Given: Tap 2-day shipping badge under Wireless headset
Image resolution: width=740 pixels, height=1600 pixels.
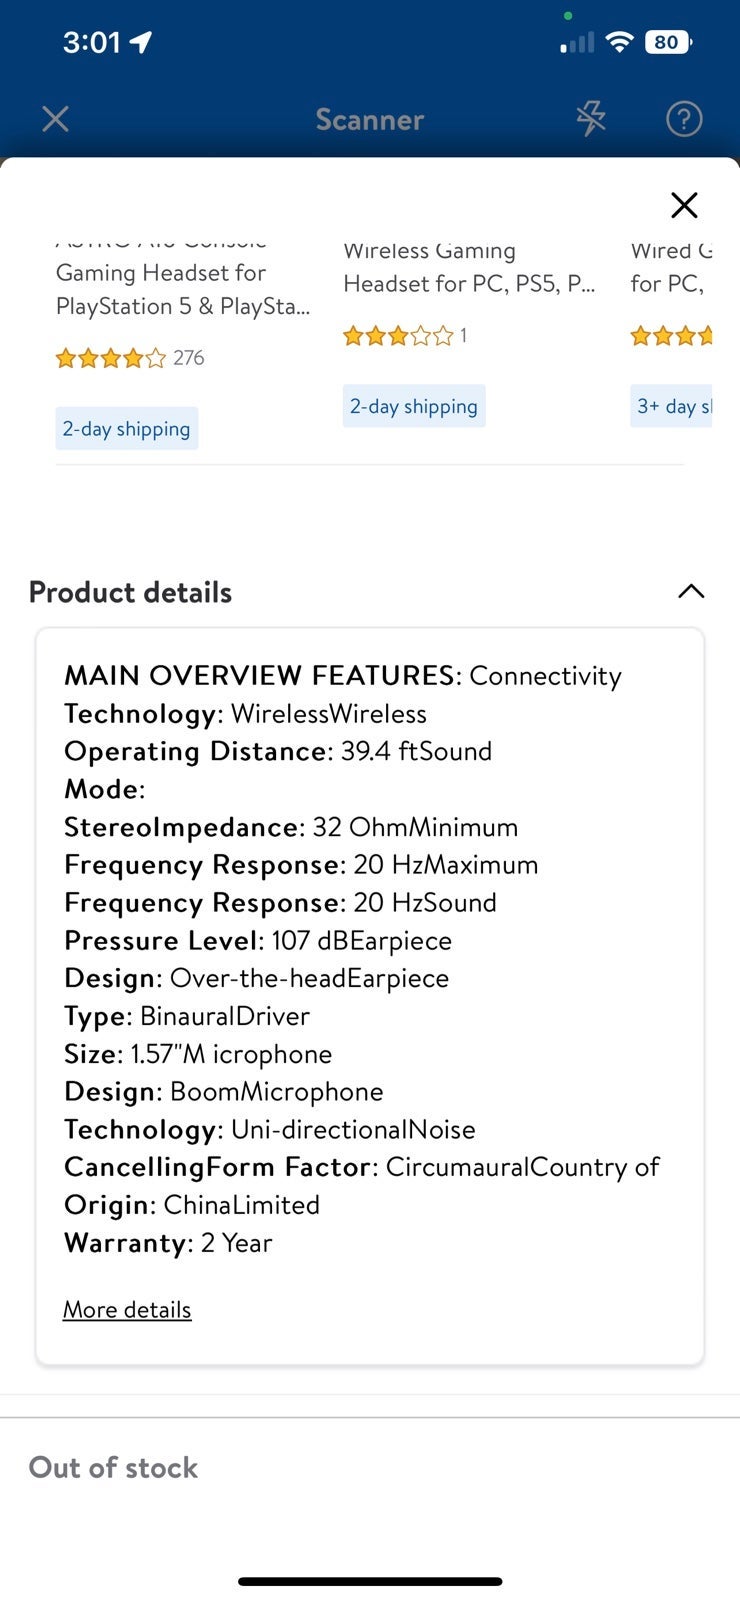Looking at the screenshot, I should (x=414, y=406).
